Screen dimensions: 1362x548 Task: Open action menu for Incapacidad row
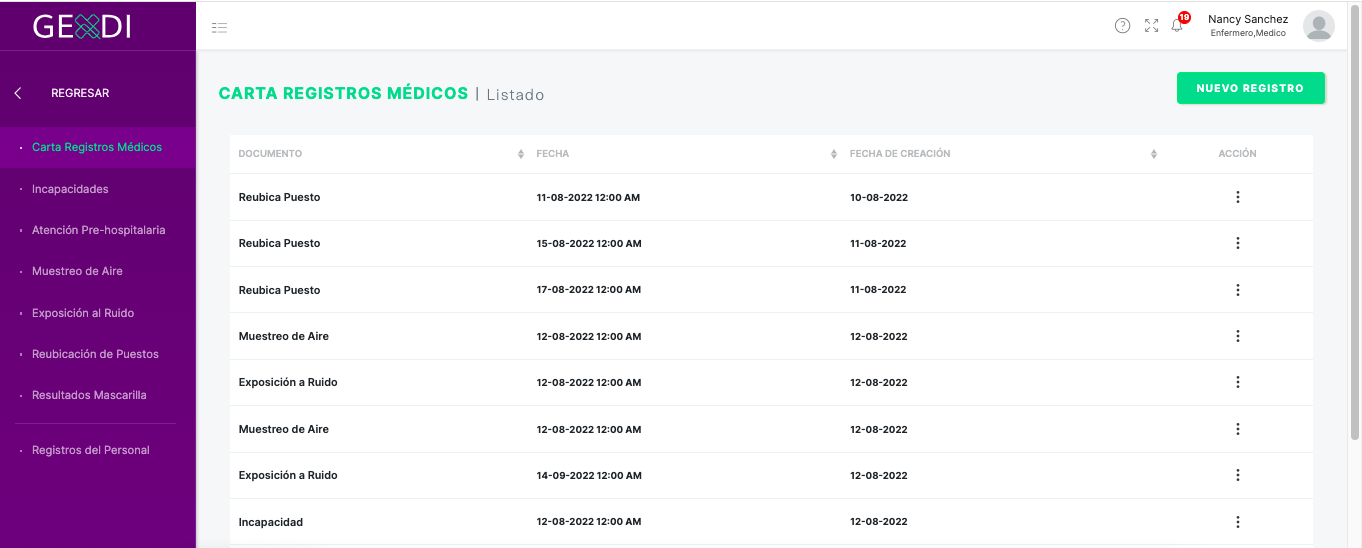(1237, 522)
